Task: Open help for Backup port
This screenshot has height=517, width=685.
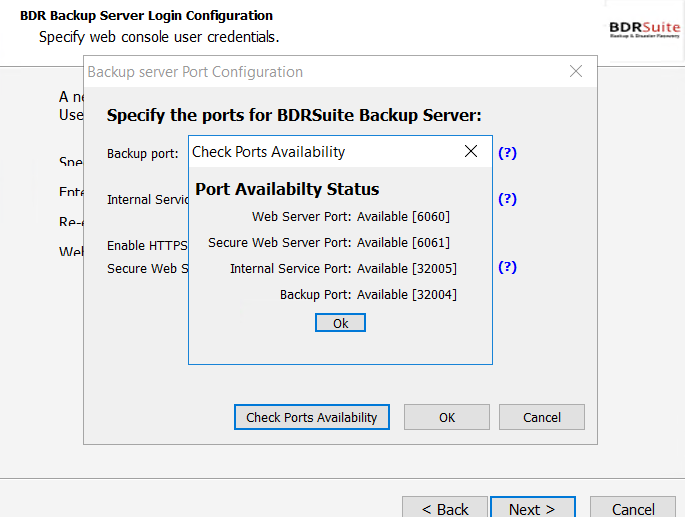Action: point(508,153)
